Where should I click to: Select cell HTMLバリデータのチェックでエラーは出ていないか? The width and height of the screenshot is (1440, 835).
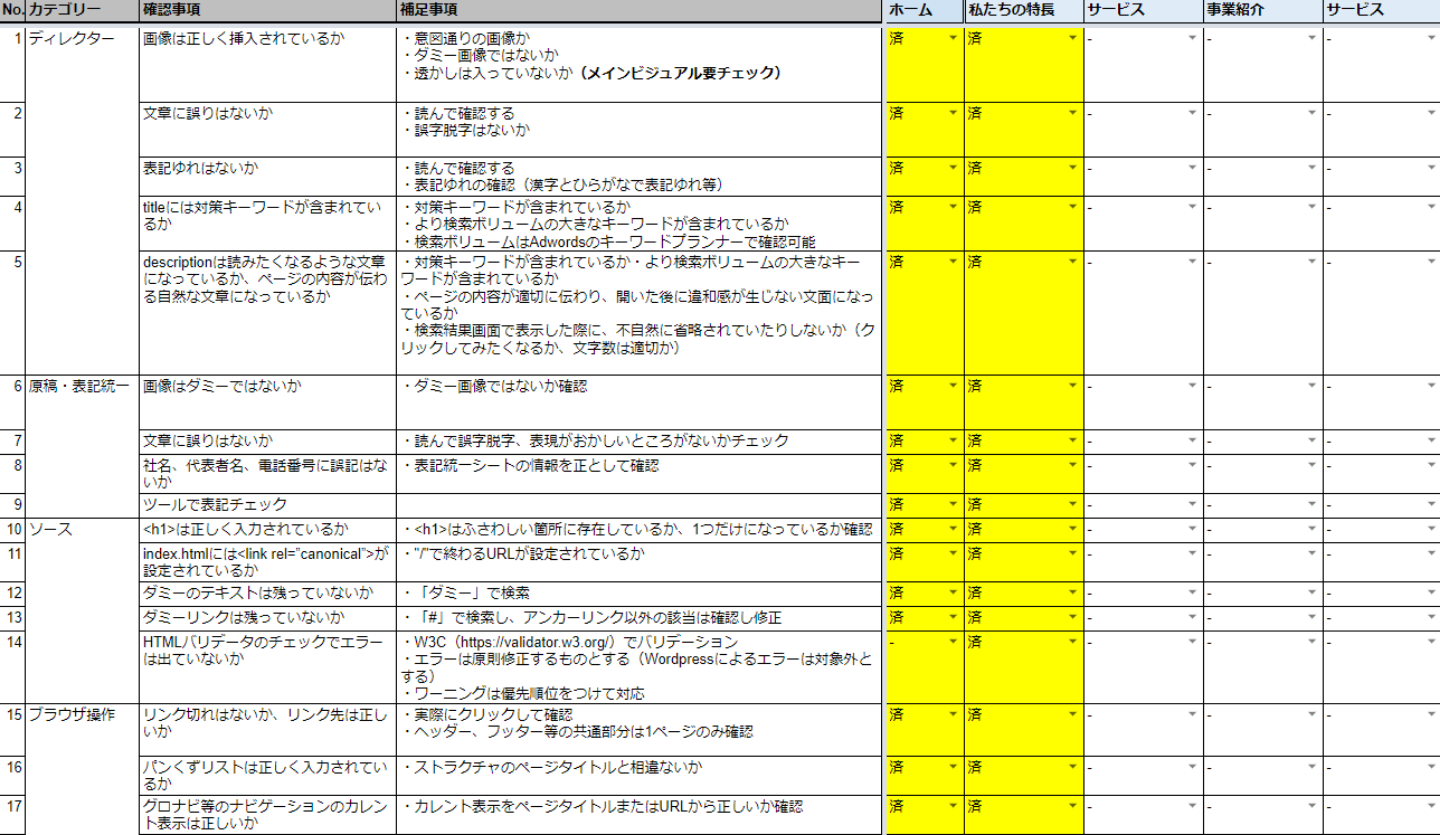coord(267,667)
